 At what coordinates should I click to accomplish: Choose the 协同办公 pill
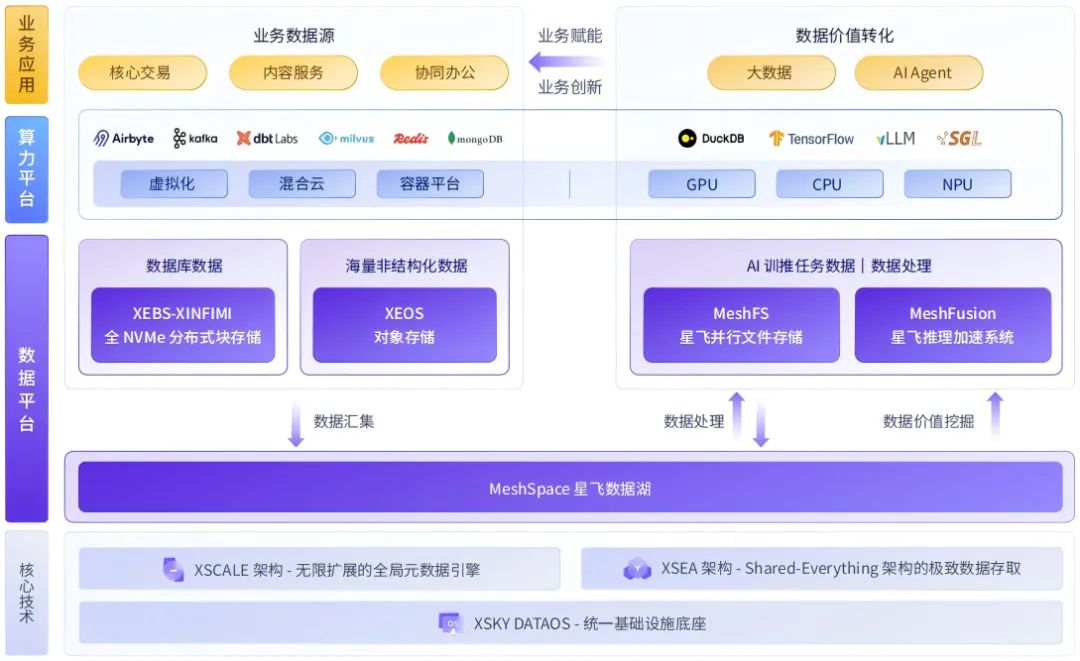point(444,73)
